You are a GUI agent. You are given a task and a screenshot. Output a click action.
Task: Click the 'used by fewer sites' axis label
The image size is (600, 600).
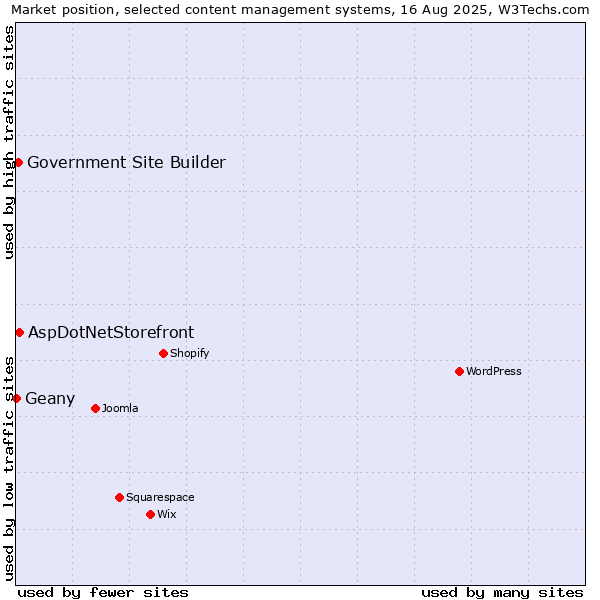click(103, 593)
